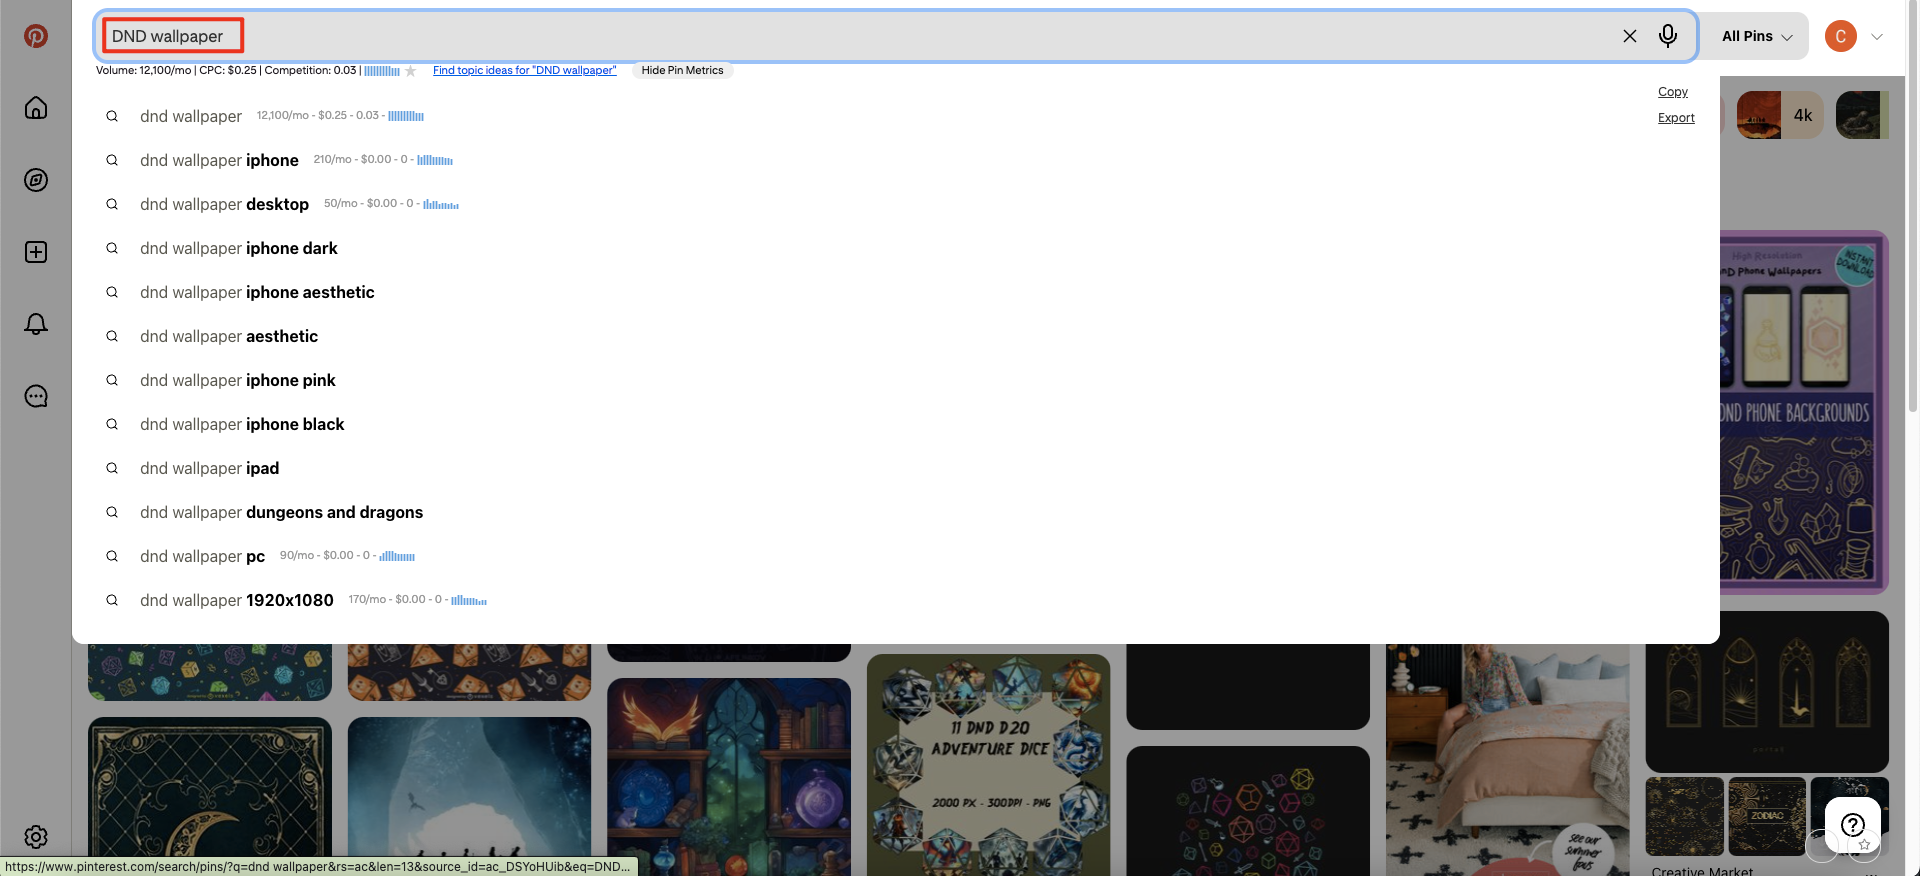Pick the 'dnd wallpaper aesthetic' suggestion
This screenshot has height=876, width=1920.
[229, 336]
